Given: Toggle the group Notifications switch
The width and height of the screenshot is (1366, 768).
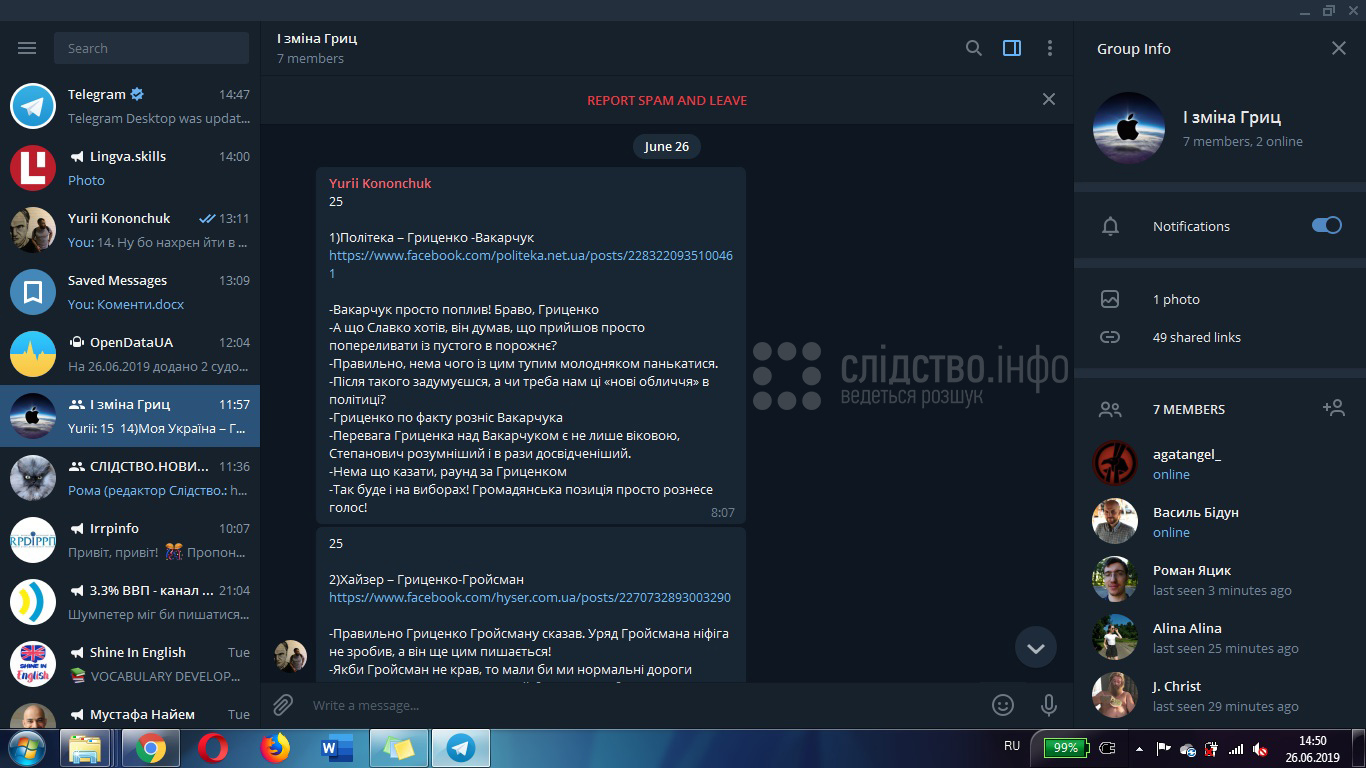Looking at the screenshot, I should (1327, 226).
